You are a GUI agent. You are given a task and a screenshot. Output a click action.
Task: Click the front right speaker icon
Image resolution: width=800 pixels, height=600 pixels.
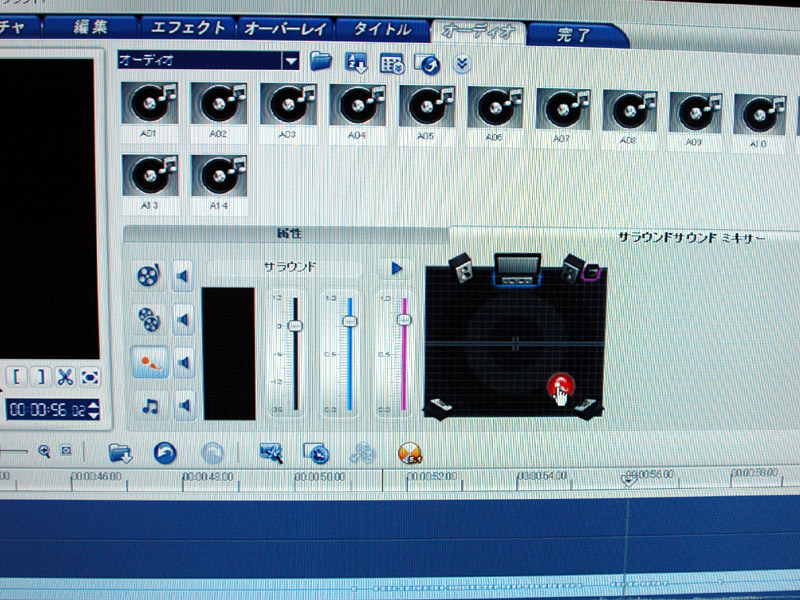(x=572, y=268)
